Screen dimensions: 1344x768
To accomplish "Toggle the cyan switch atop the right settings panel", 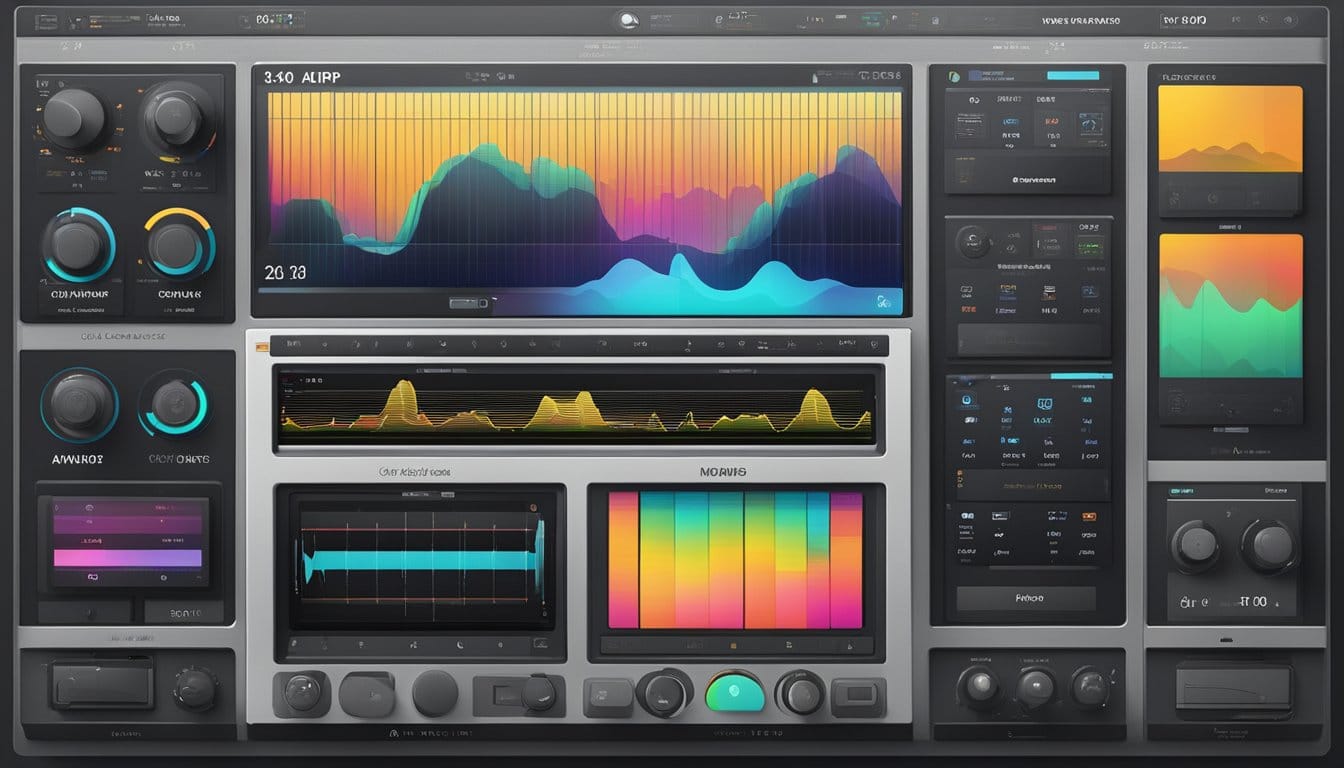I will pos(1072,73).
